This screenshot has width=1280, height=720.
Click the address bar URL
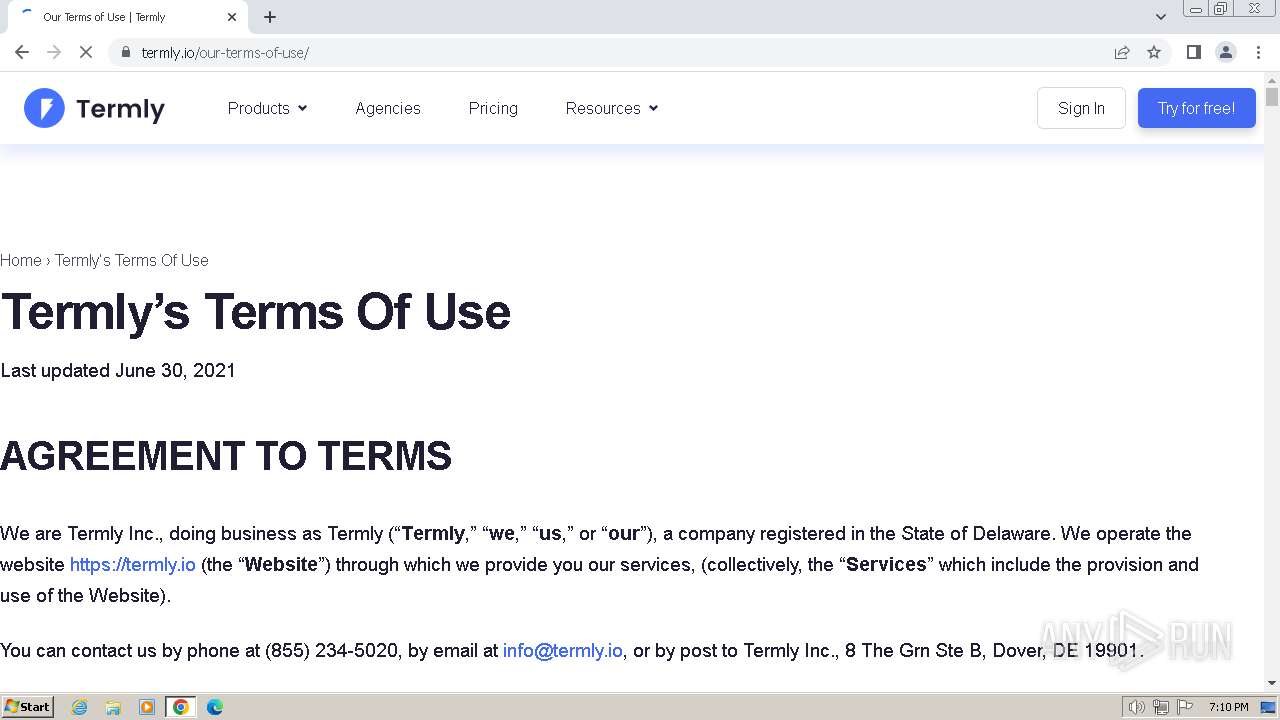(225, 53)
